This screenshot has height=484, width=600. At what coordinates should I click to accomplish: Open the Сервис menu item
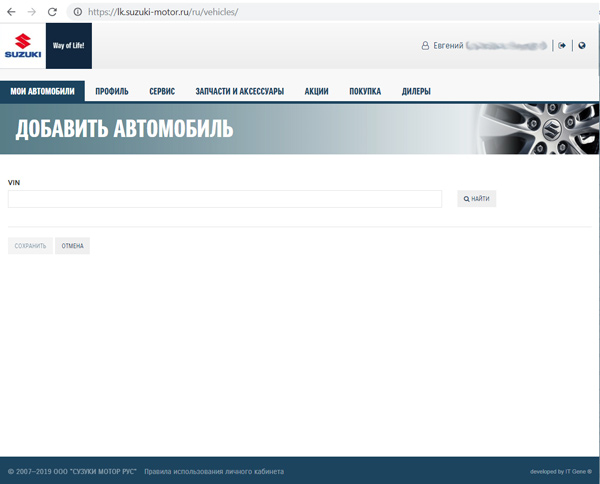click(162, 91)
